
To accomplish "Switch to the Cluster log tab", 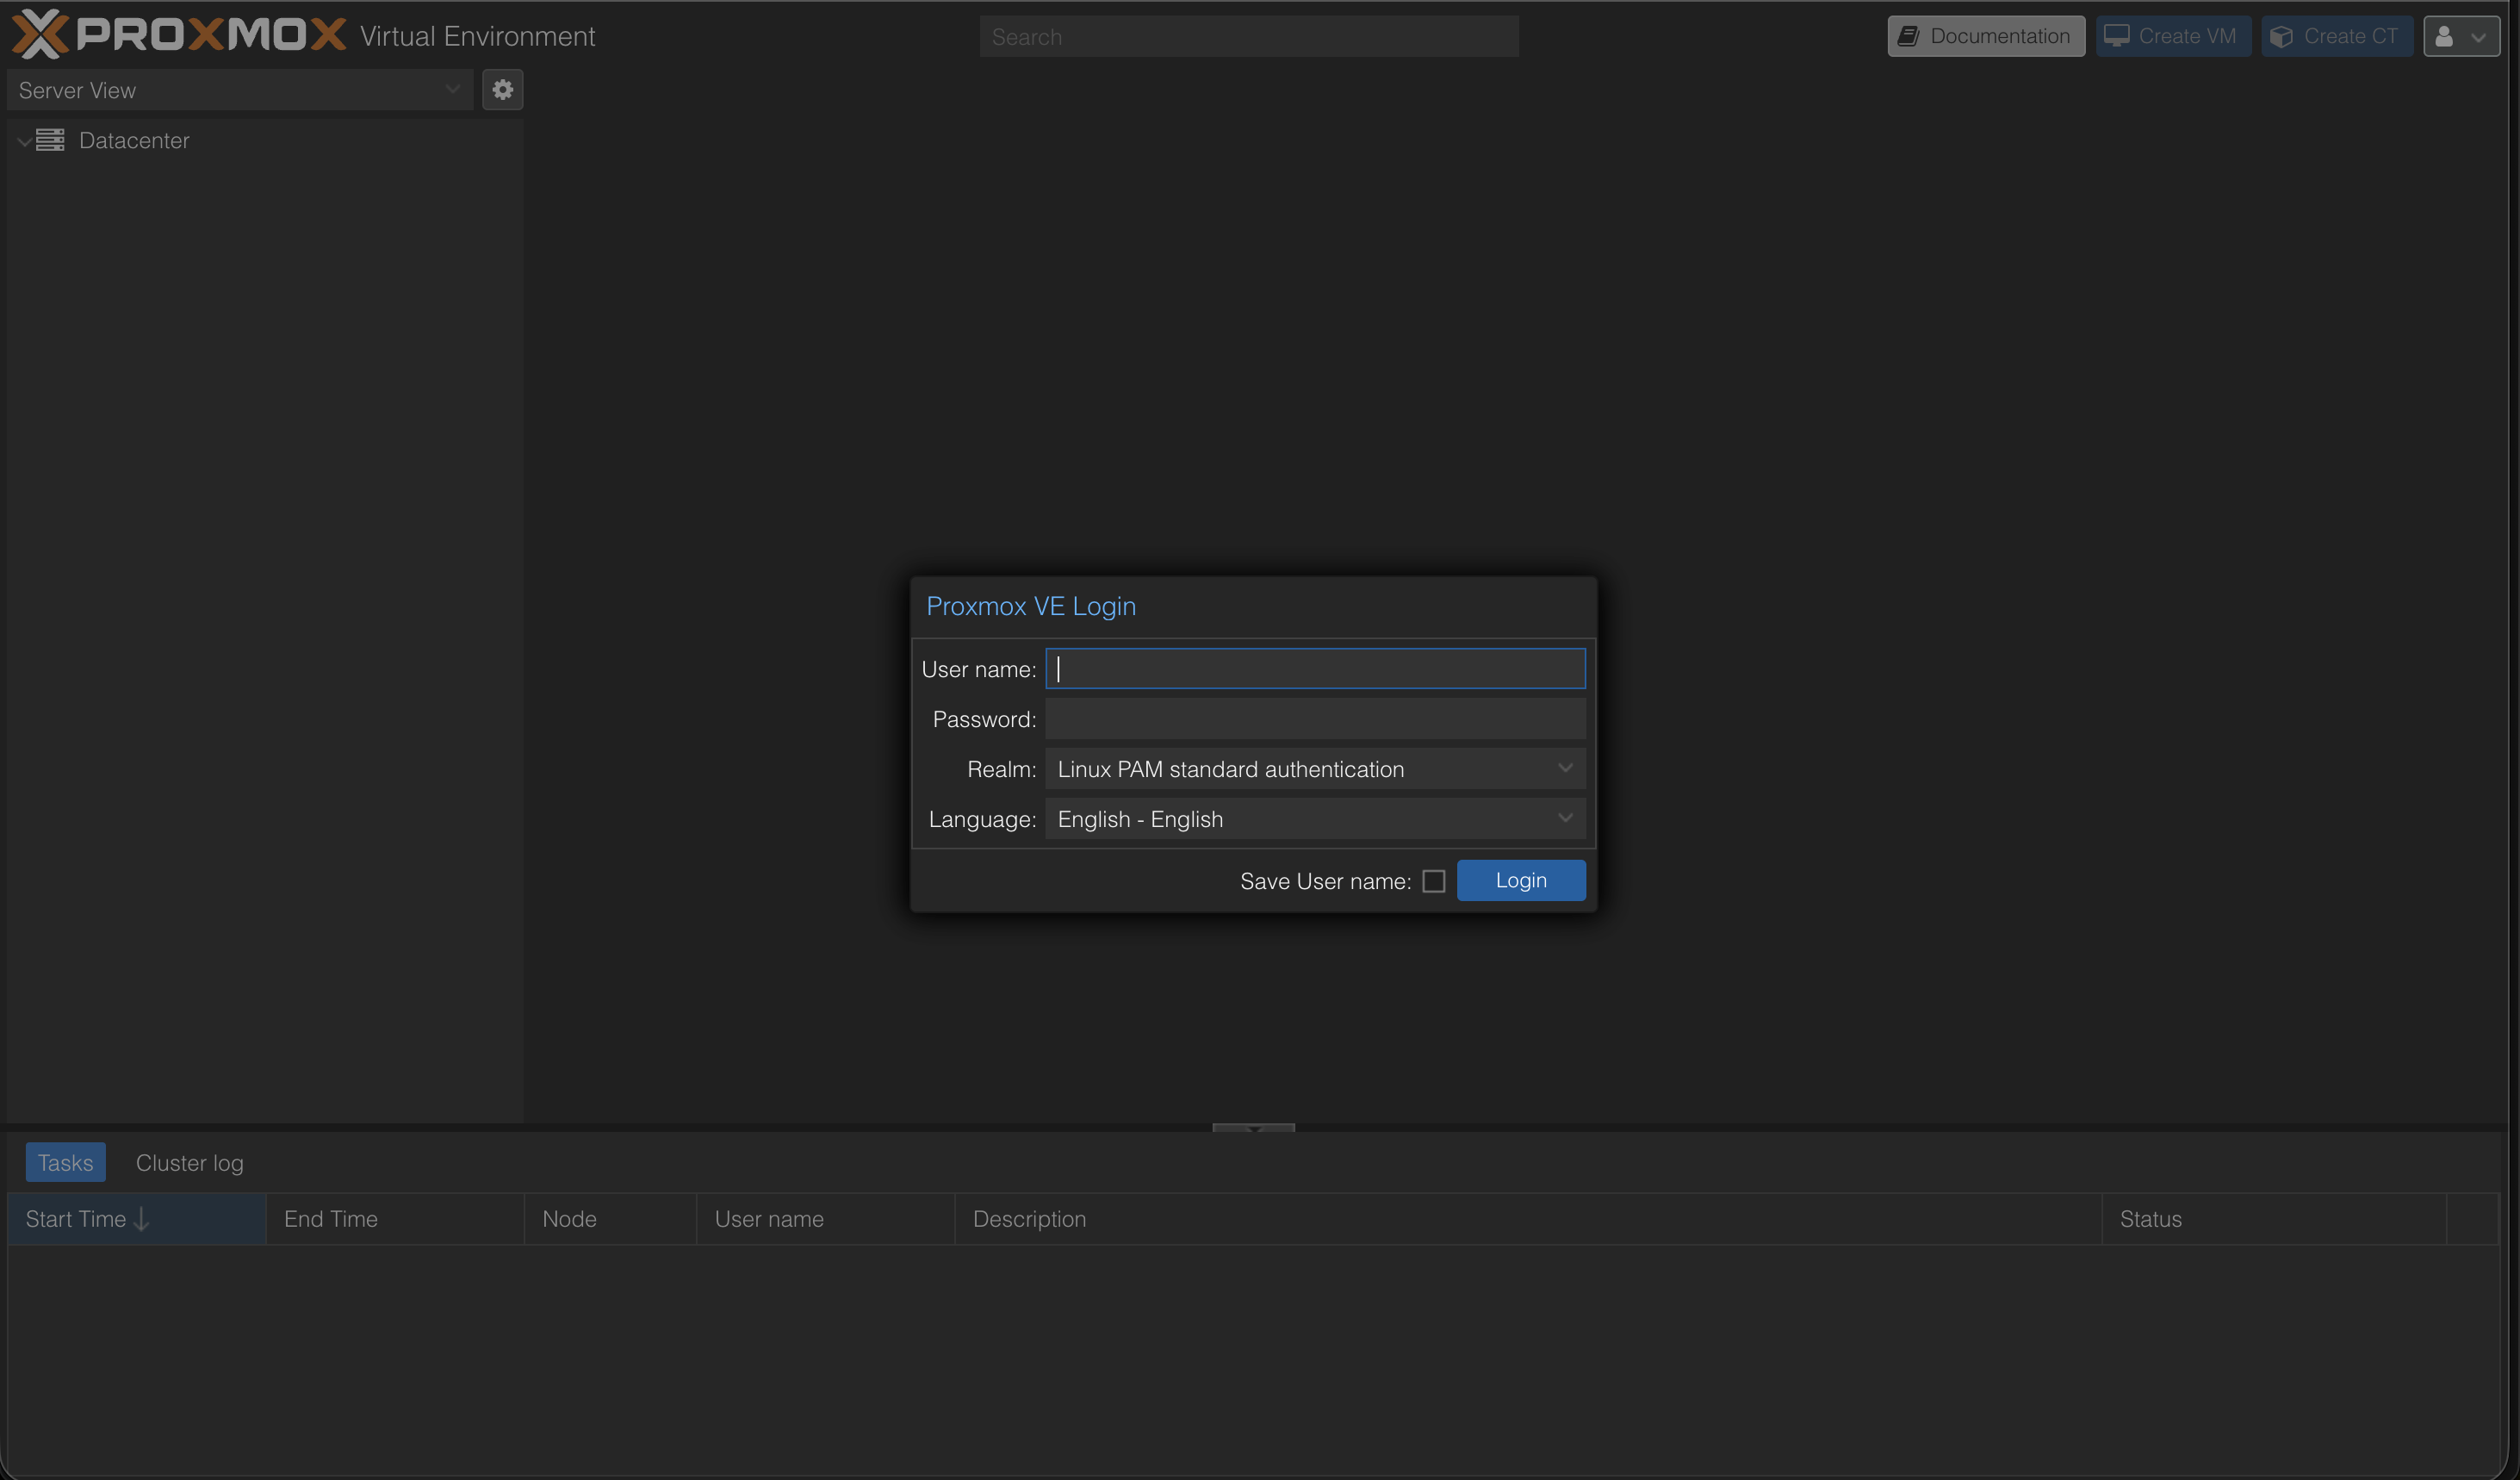I will [189, 1162].
